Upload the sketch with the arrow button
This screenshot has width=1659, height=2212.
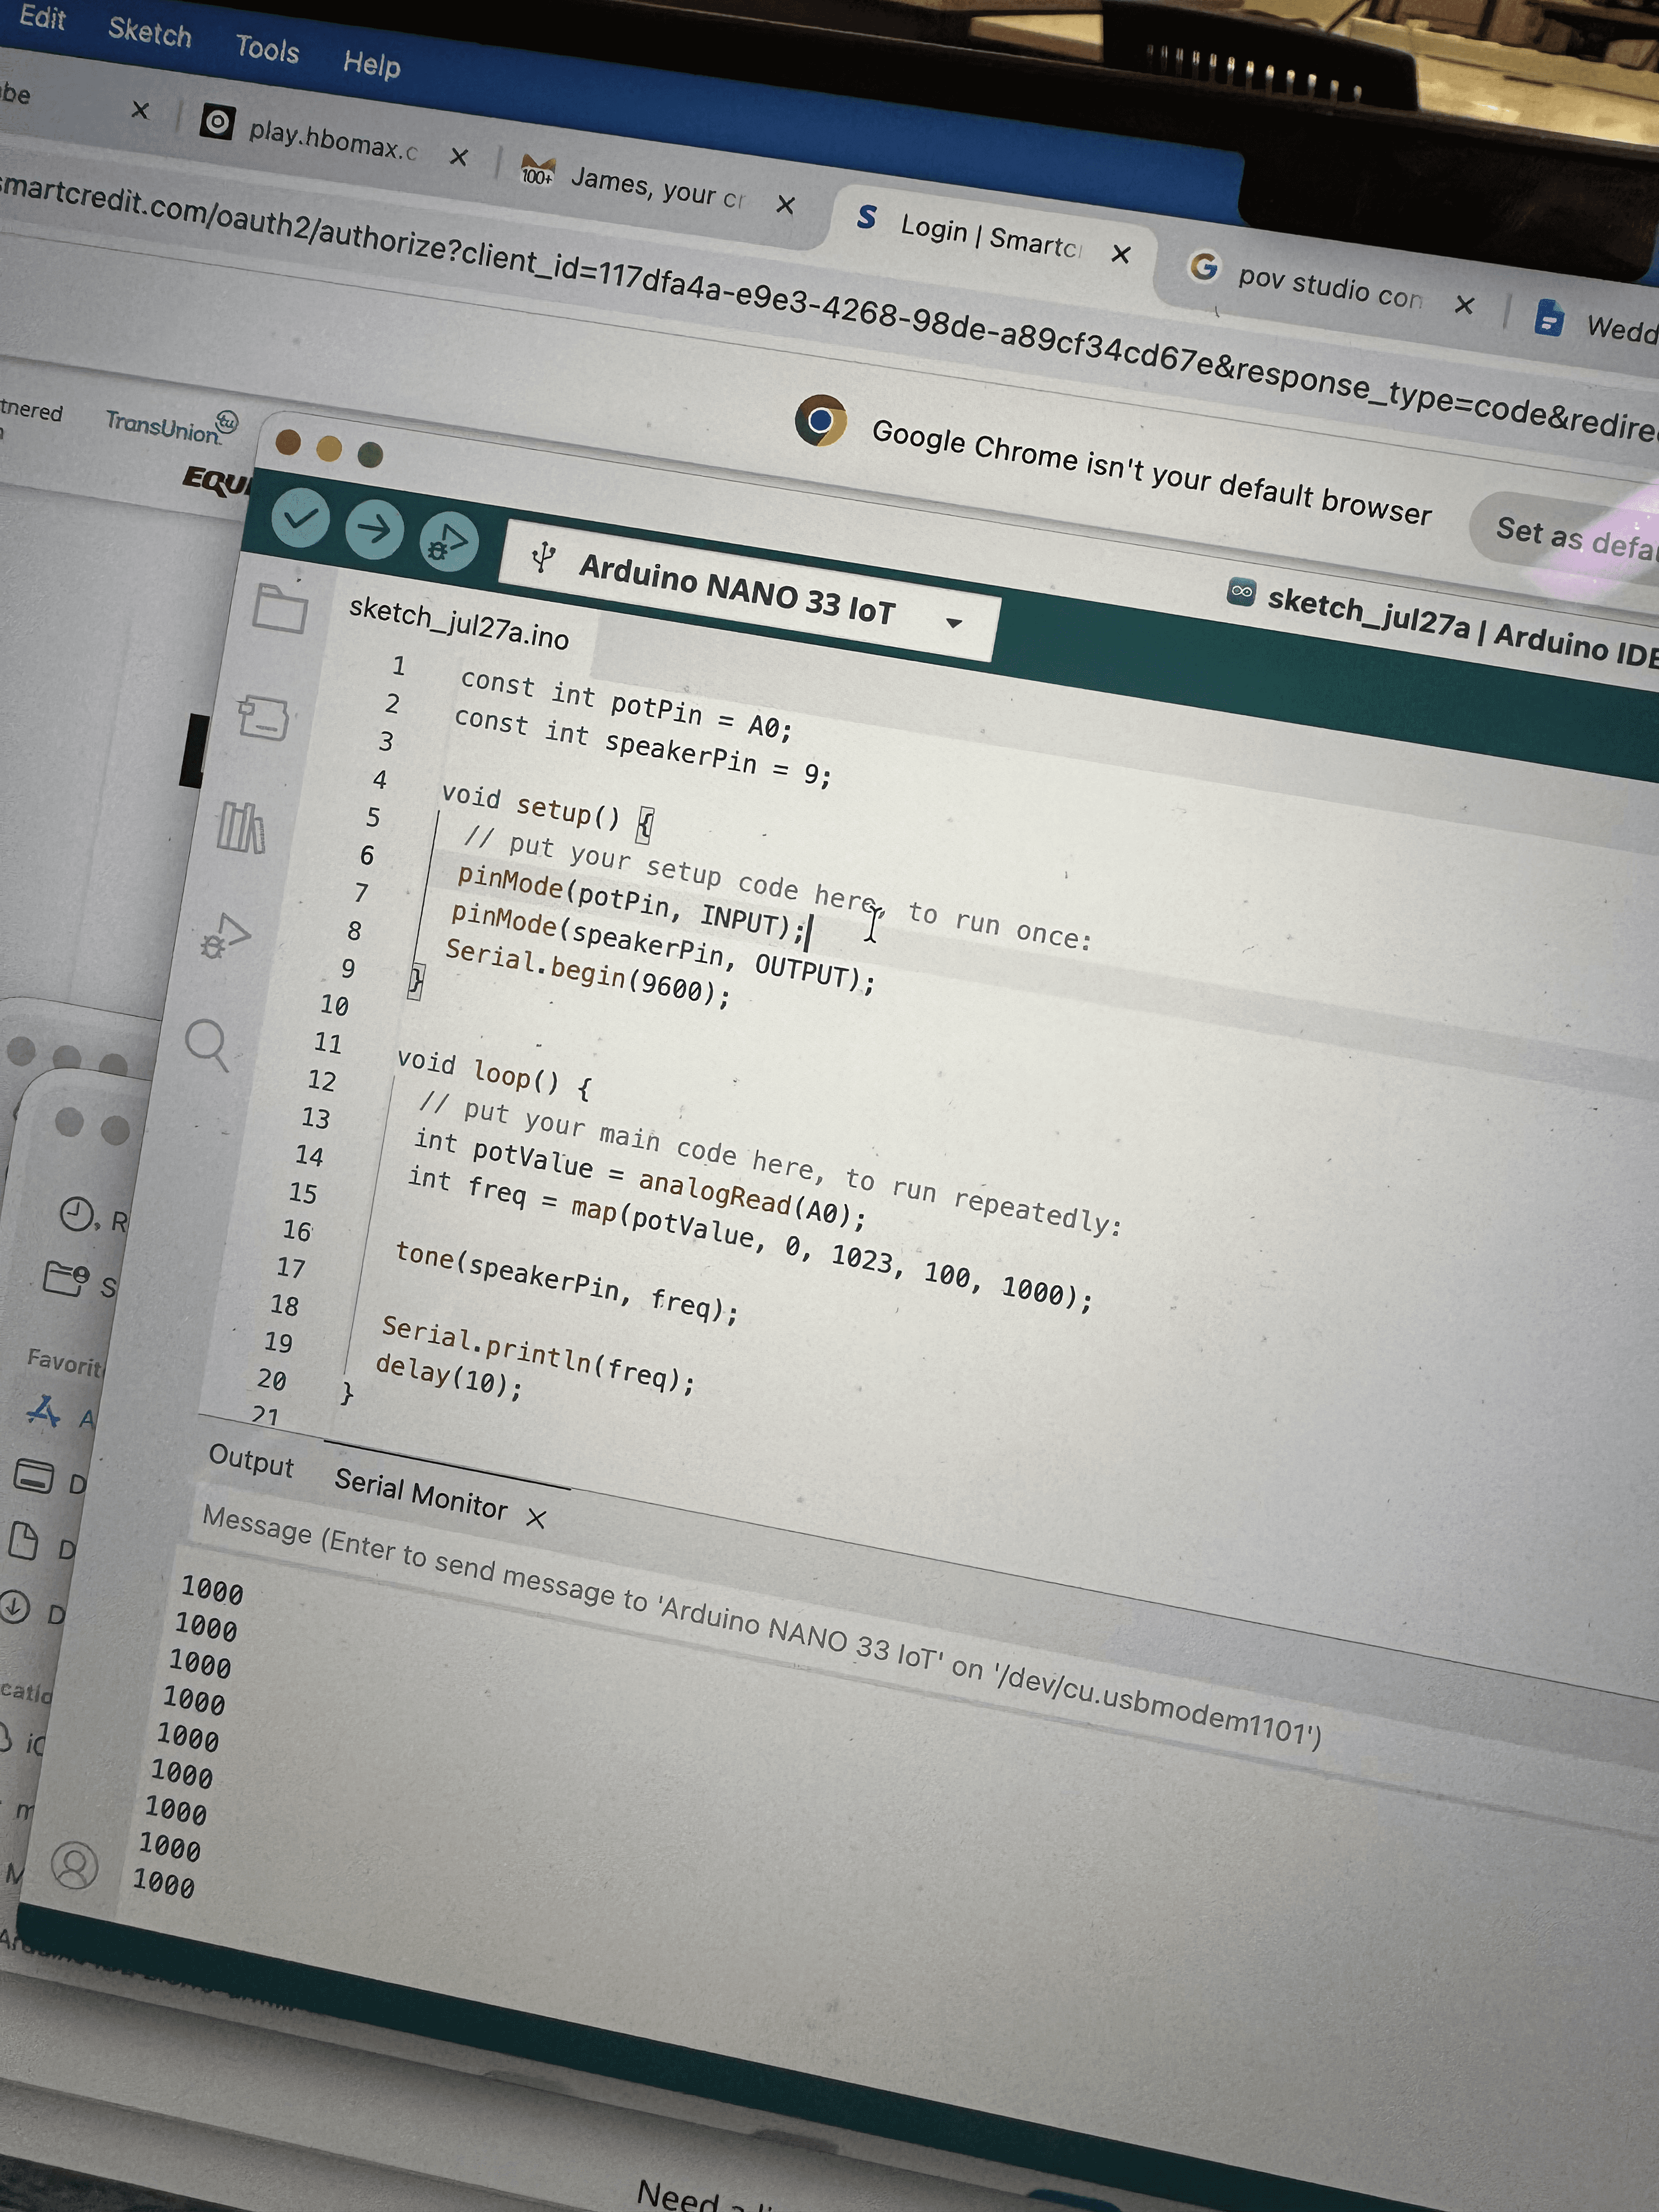coord(374,530)
